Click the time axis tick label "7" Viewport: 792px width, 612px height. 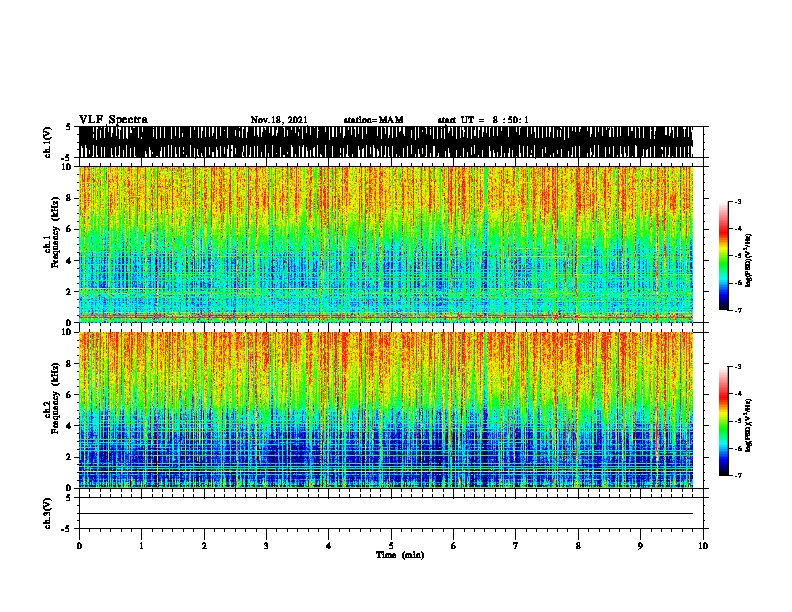[x=516, y=546]
